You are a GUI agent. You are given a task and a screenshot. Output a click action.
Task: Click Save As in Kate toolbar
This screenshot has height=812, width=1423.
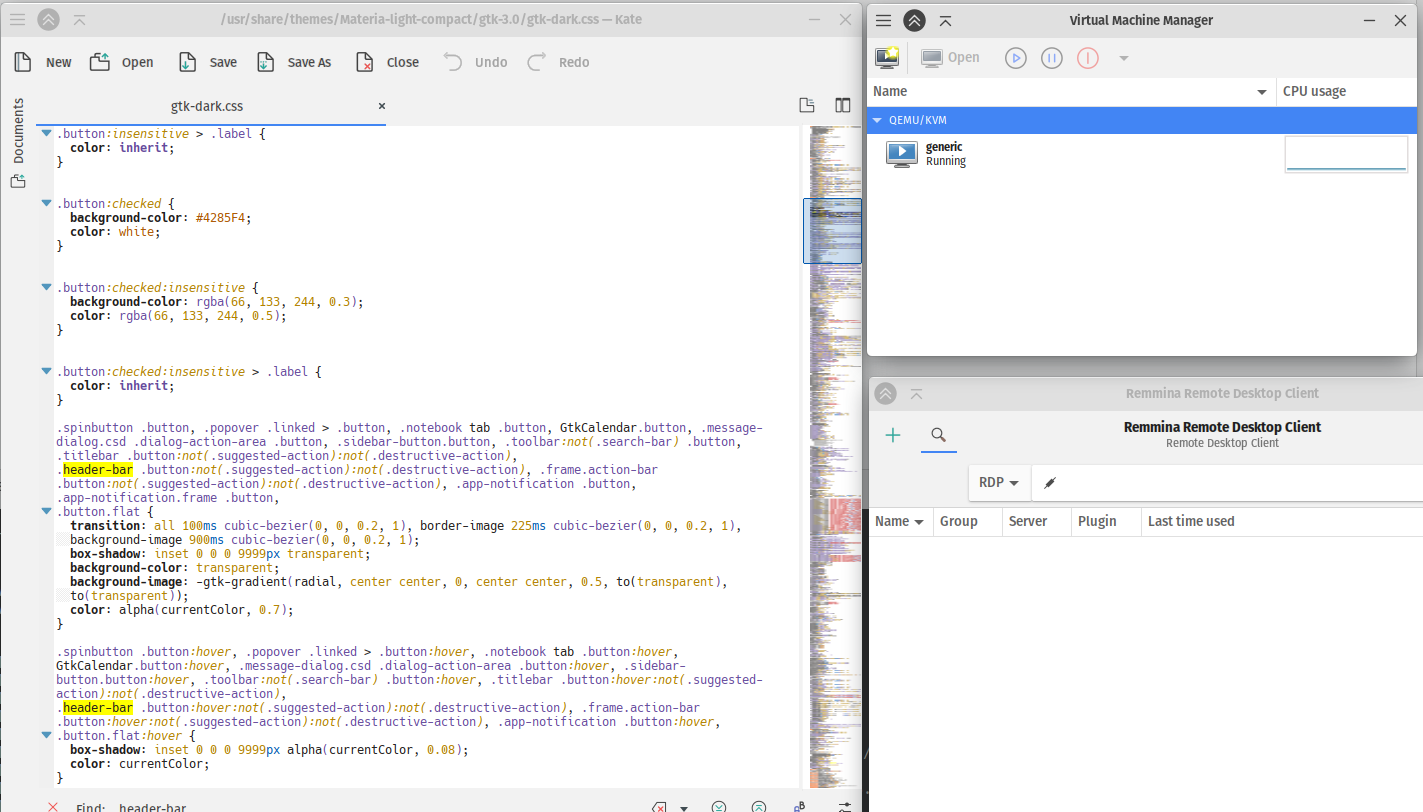pyautogui.click(x=293, y=61)
